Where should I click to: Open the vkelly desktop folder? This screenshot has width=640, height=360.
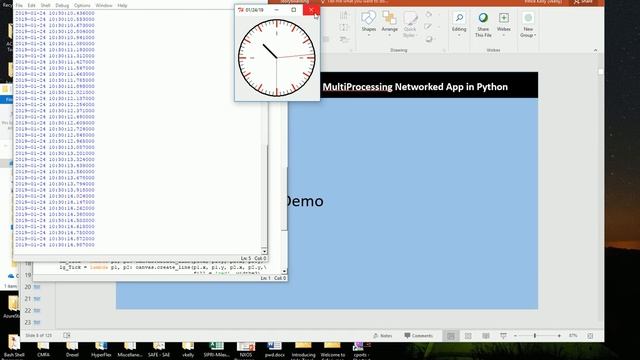click(188, 349)
